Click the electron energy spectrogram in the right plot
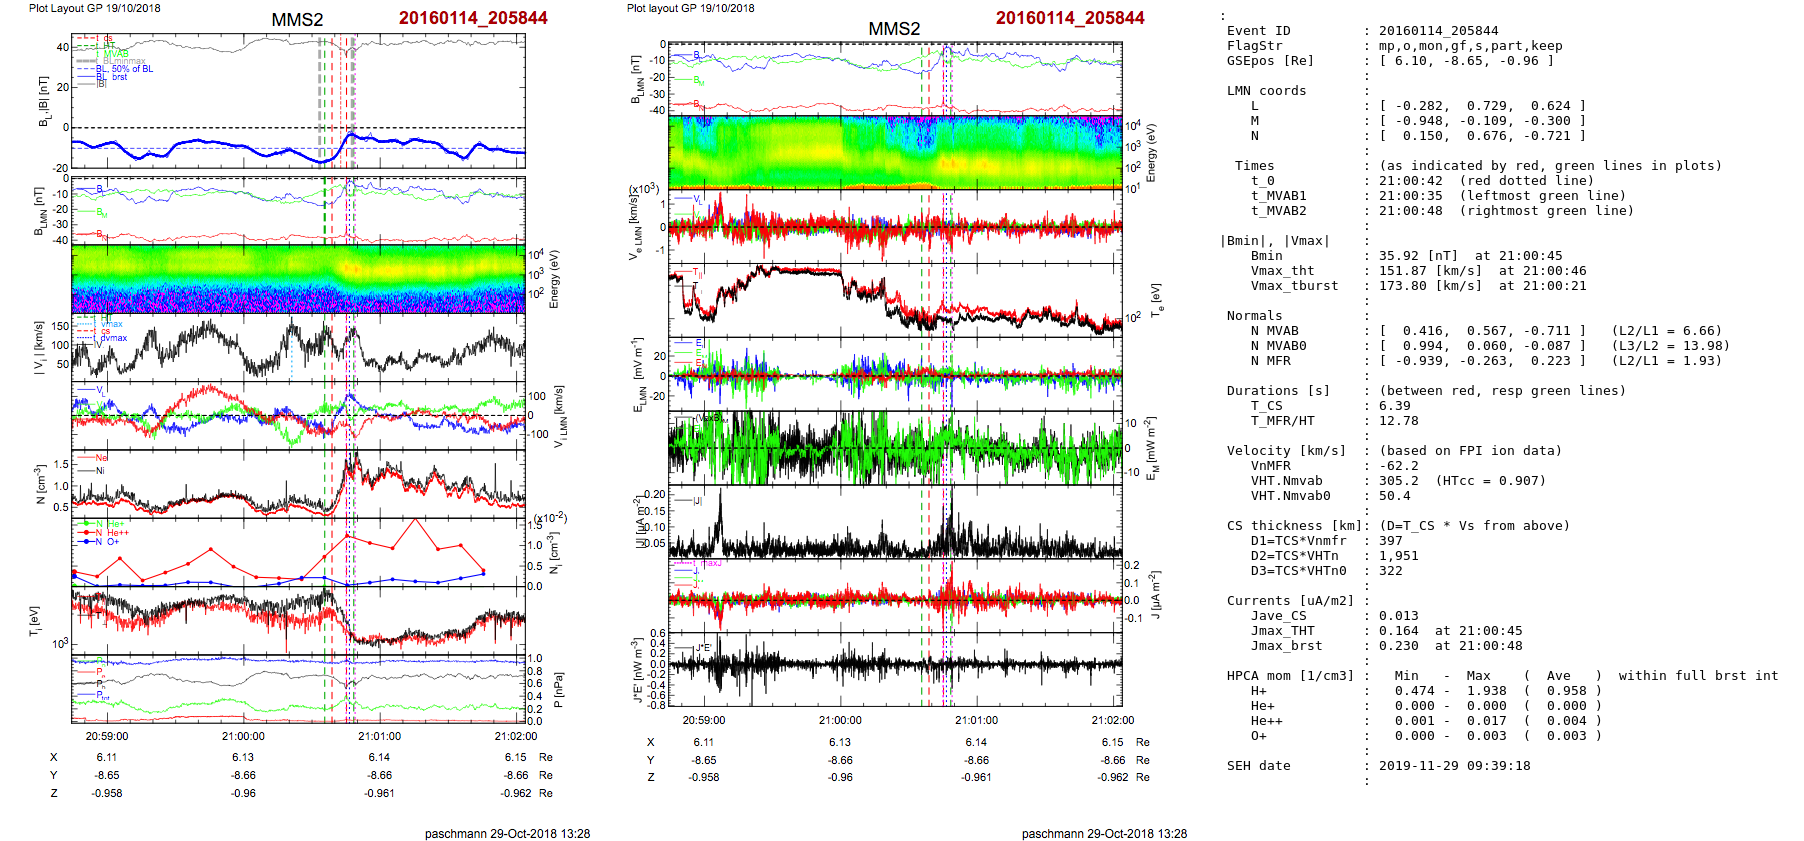 click(x=895, y=152)
